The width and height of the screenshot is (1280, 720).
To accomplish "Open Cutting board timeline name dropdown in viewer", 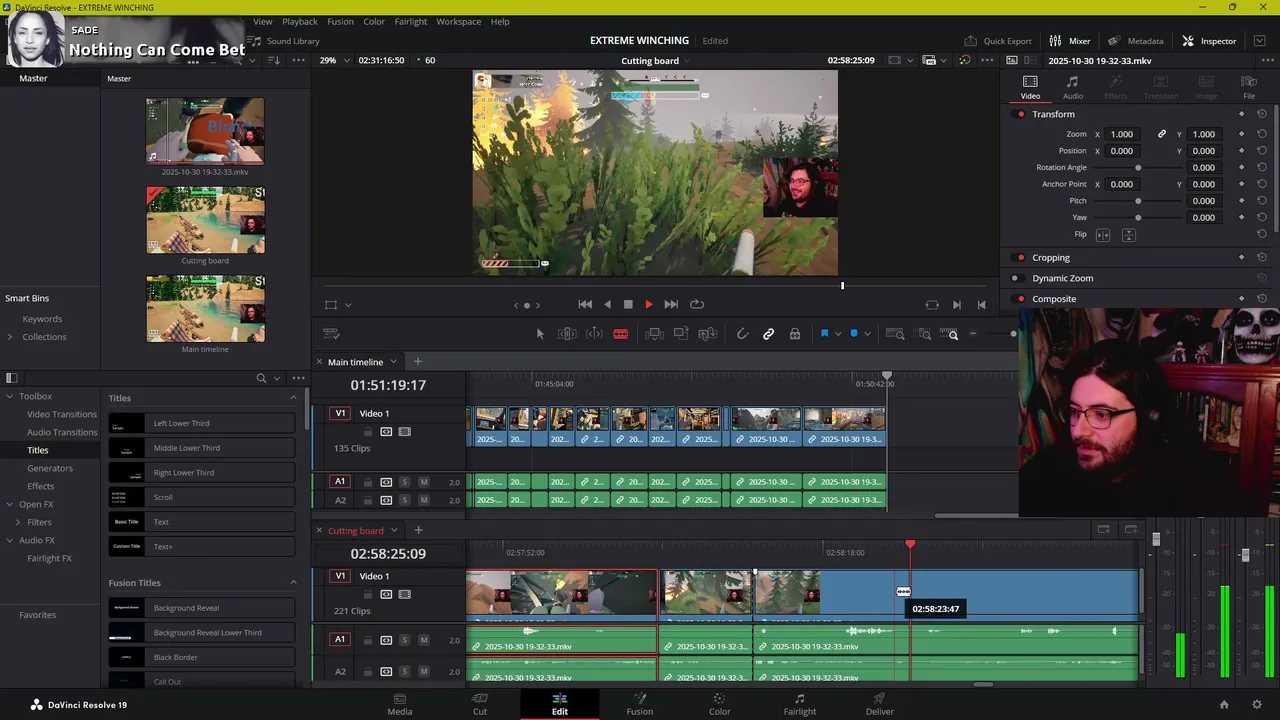I will pyautogui.click(x=656, y=61).
